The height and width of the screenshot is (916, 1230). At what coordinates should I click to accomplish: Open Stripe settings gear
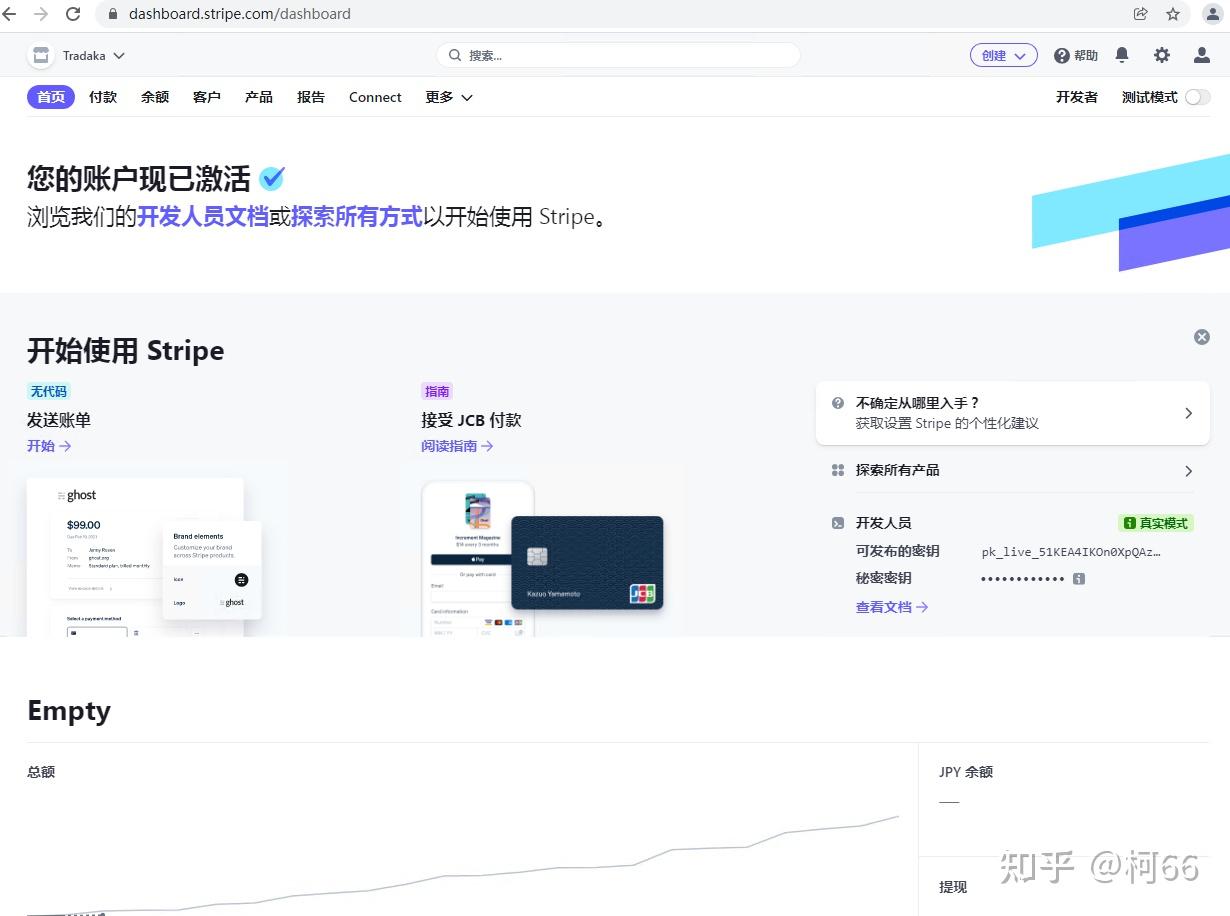pyautogui.click(x=1161, y=55)
